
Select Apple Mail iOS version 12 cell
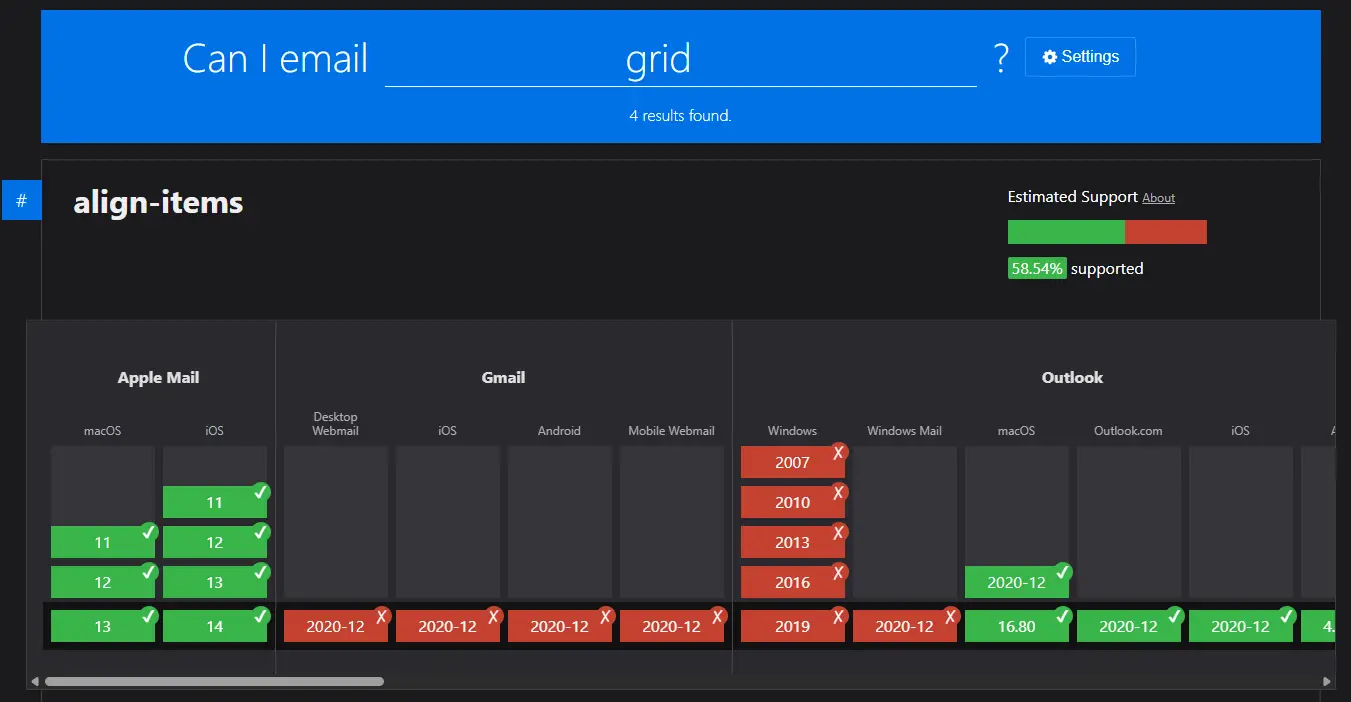215,542
